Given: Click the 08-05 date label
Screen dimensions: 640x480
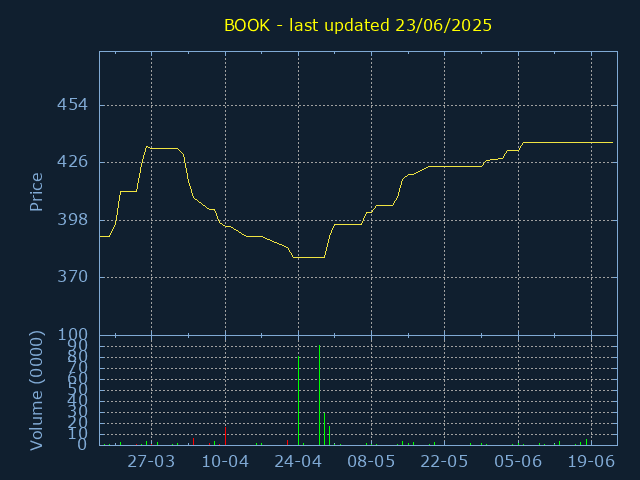Looking at the screenshot, I should [371, 462].
